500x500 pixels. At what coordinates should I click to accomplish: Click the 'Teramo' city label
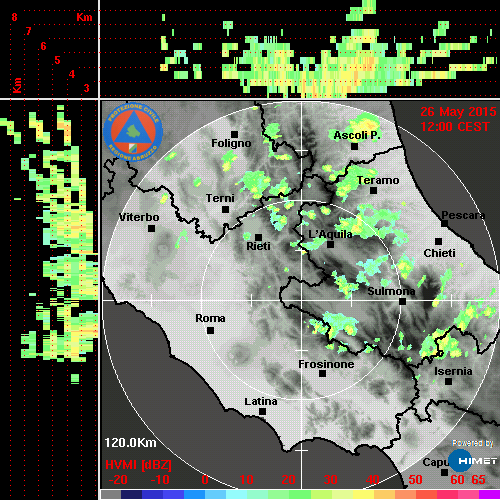(x=378, y=180)
